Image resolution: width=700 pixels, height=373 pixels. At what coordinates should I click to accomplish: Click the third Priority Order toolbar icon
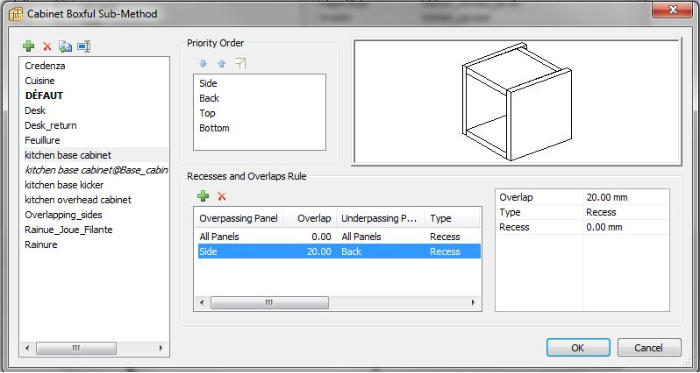pyautogui.click(x=240, y=64)
